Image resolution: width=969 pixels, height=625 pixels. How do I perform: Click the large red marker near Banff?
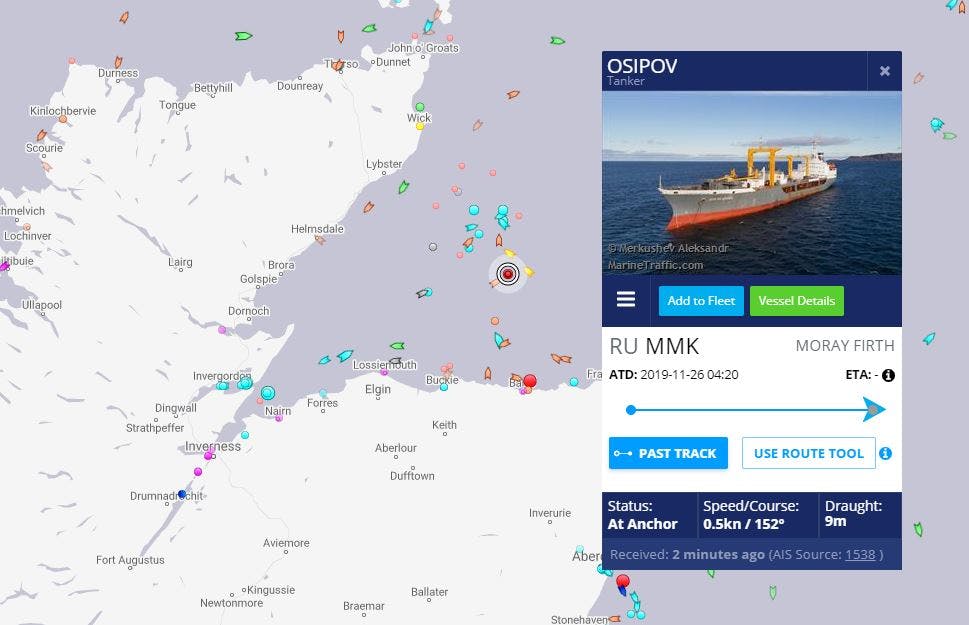[530, 381]
